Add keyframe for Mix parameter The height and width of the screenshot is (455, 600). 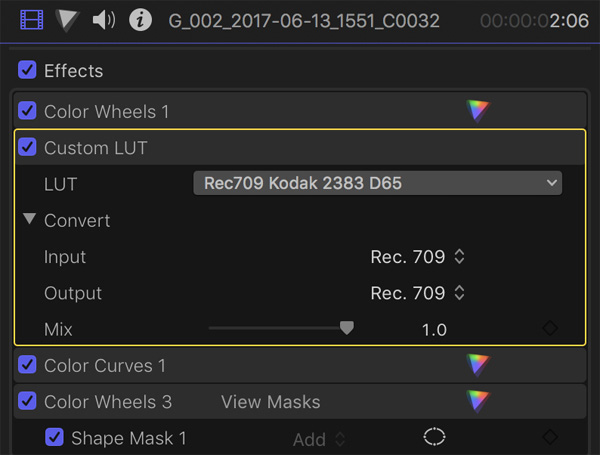(550, 328)
